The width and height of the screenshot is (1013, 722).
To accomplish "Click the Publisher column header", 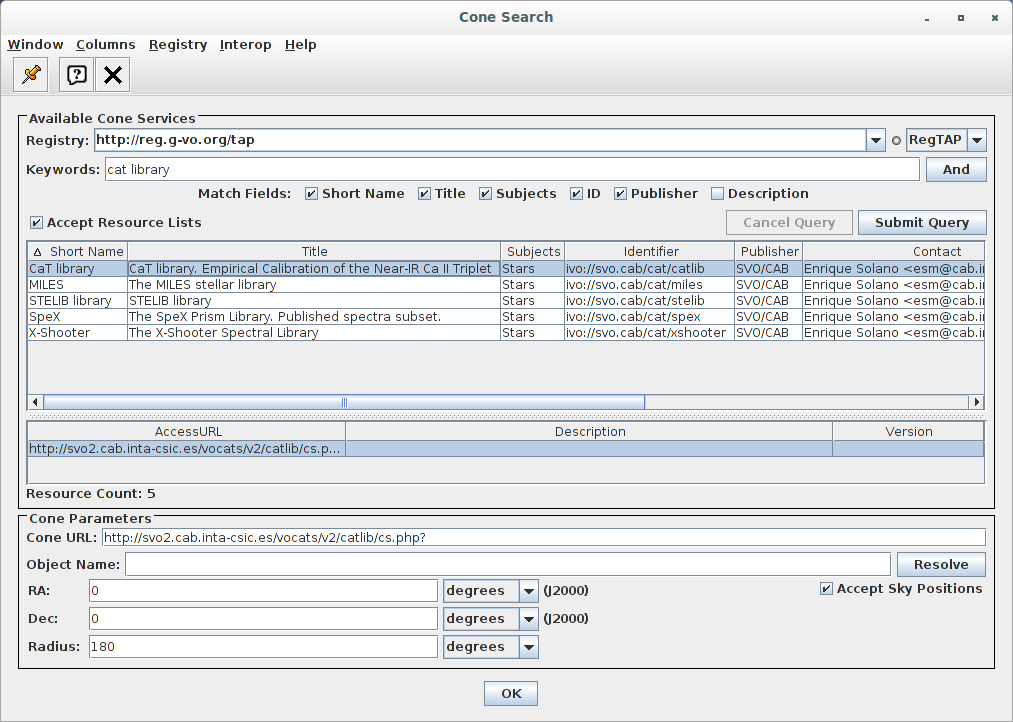I will 769,251.
